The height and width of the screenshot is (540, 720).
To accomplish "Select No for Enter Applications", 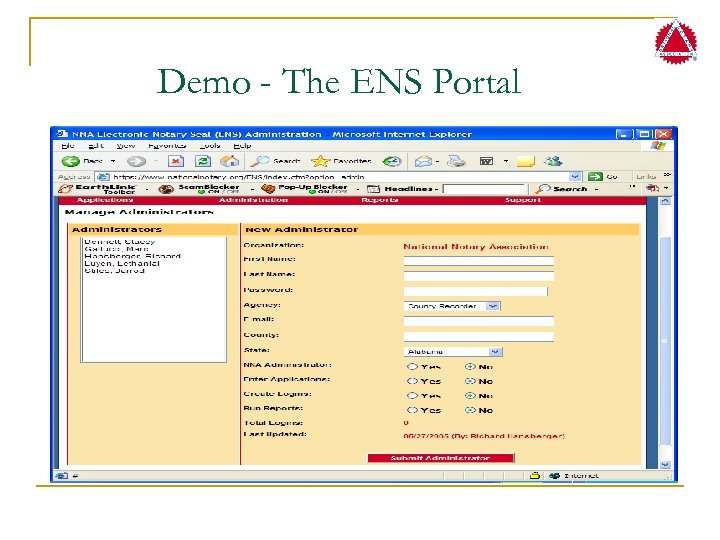I will tap(470, 381).
